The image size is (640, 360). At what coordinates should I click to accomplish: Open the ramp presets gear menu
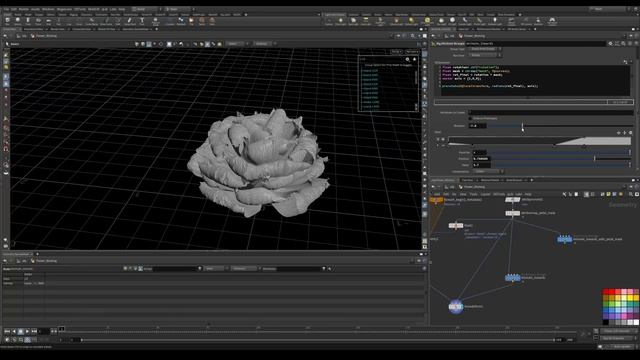[631, 133]
